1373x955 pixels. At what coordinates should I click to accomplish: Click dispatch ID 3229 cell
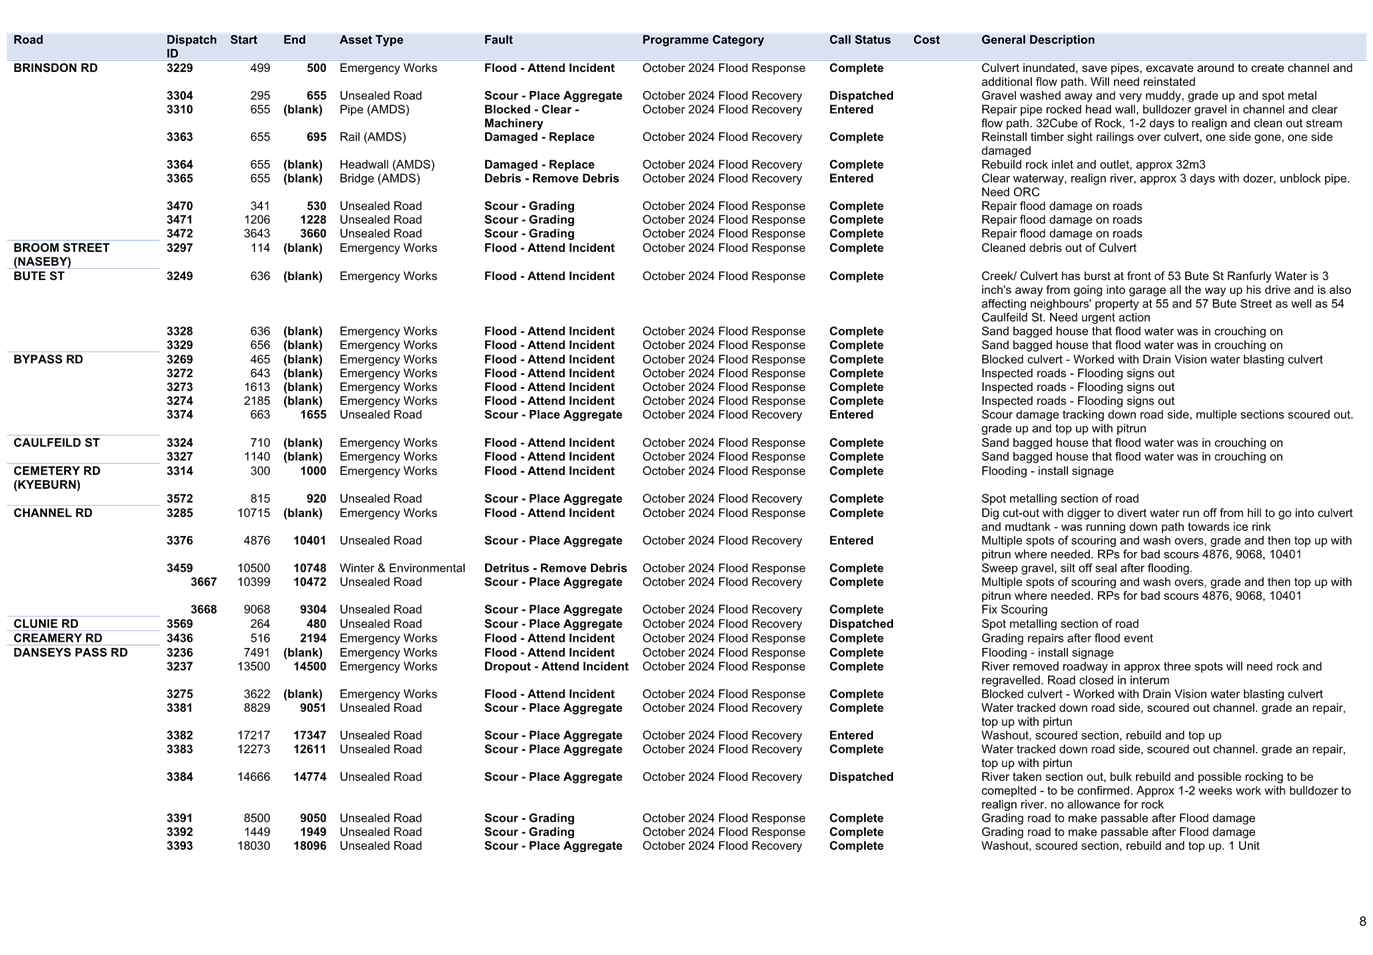[179, 67]
